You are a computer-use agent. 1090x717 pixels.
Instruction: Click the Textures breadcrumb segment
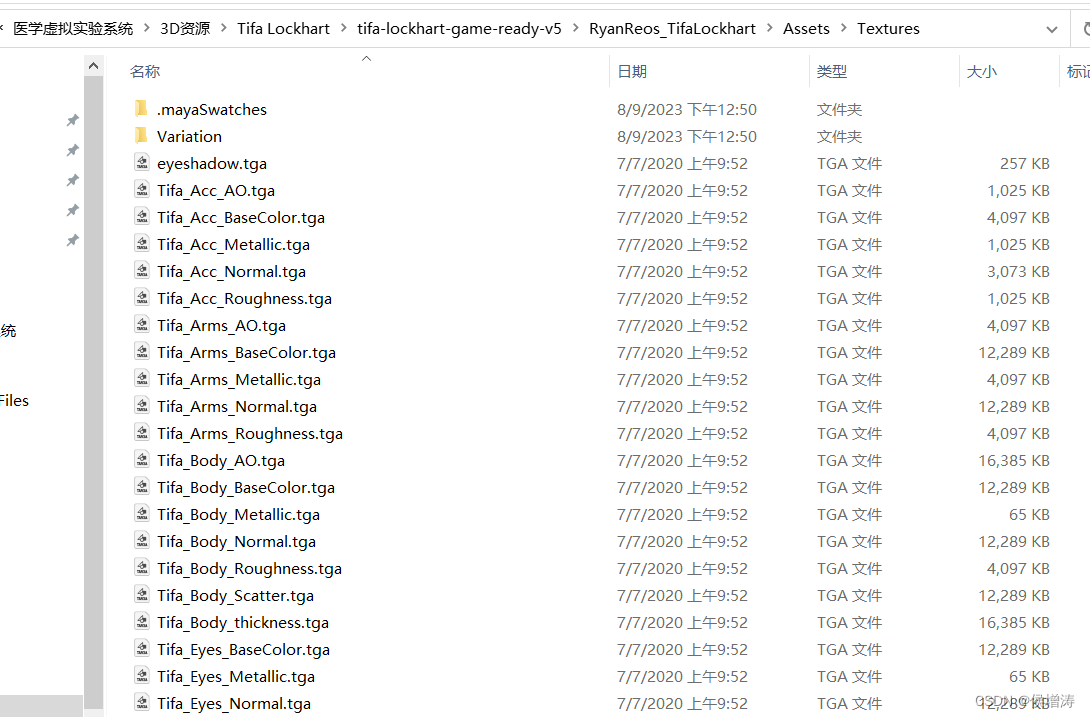tap(888, 29)
